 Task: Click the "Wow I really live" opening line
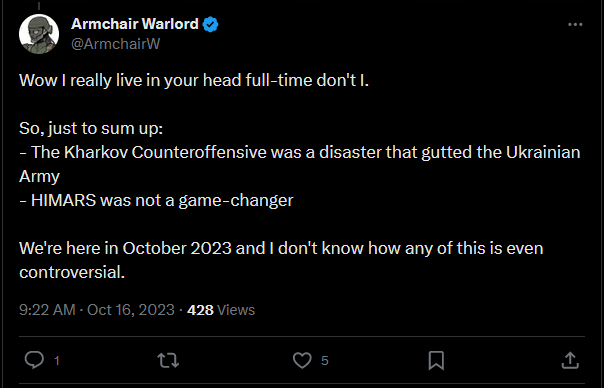pos(194,81)
